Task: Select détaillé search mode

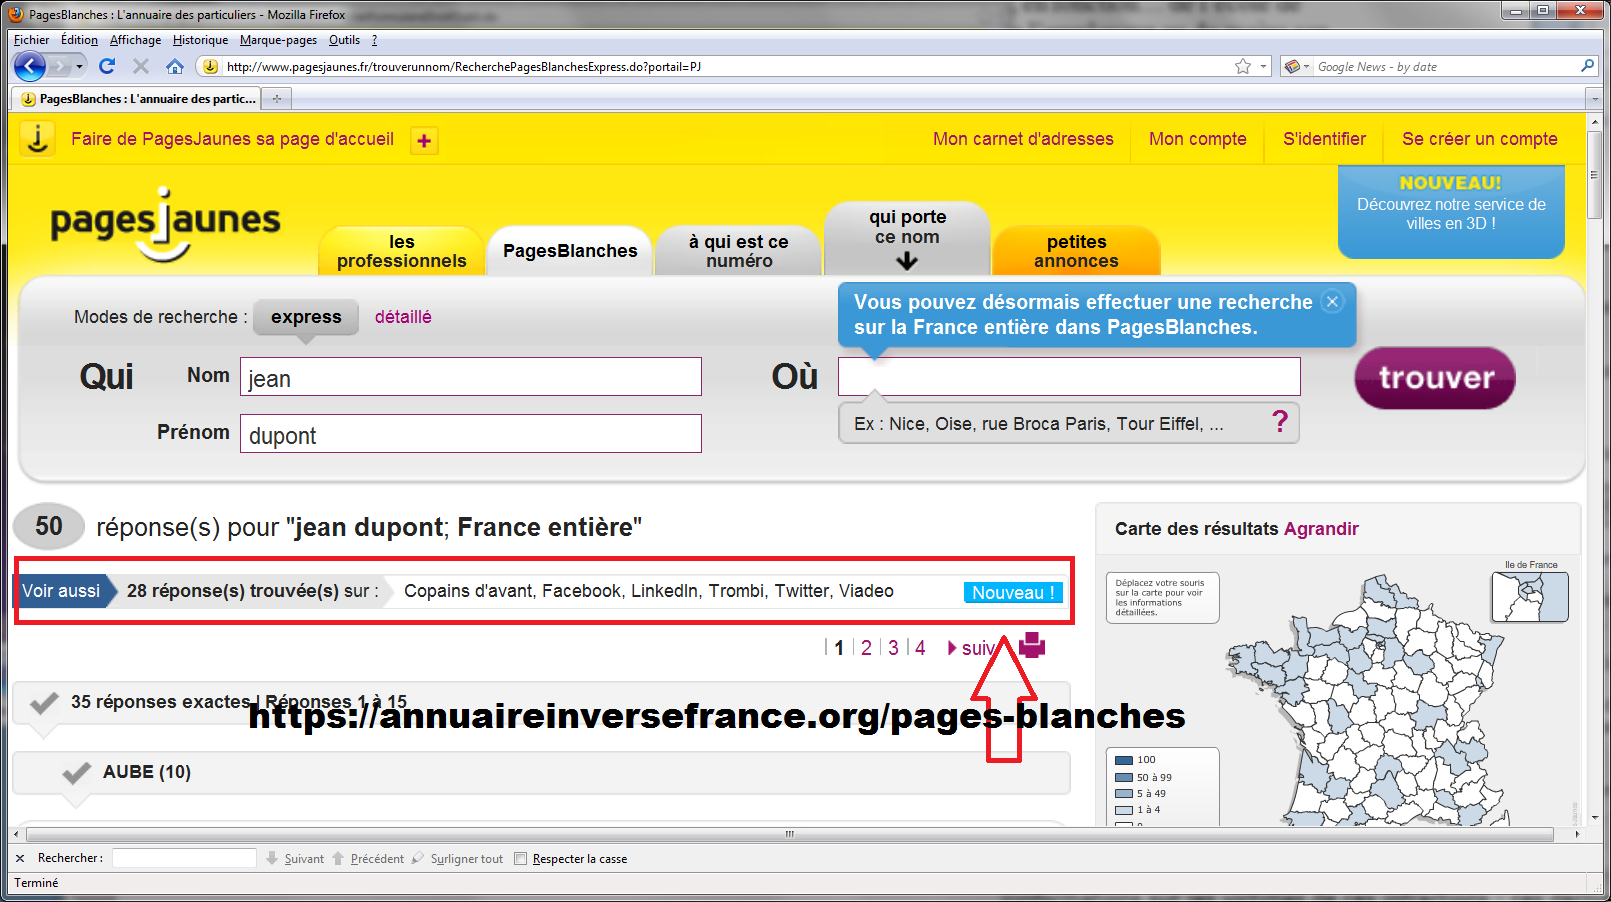Action: point(403,317)
